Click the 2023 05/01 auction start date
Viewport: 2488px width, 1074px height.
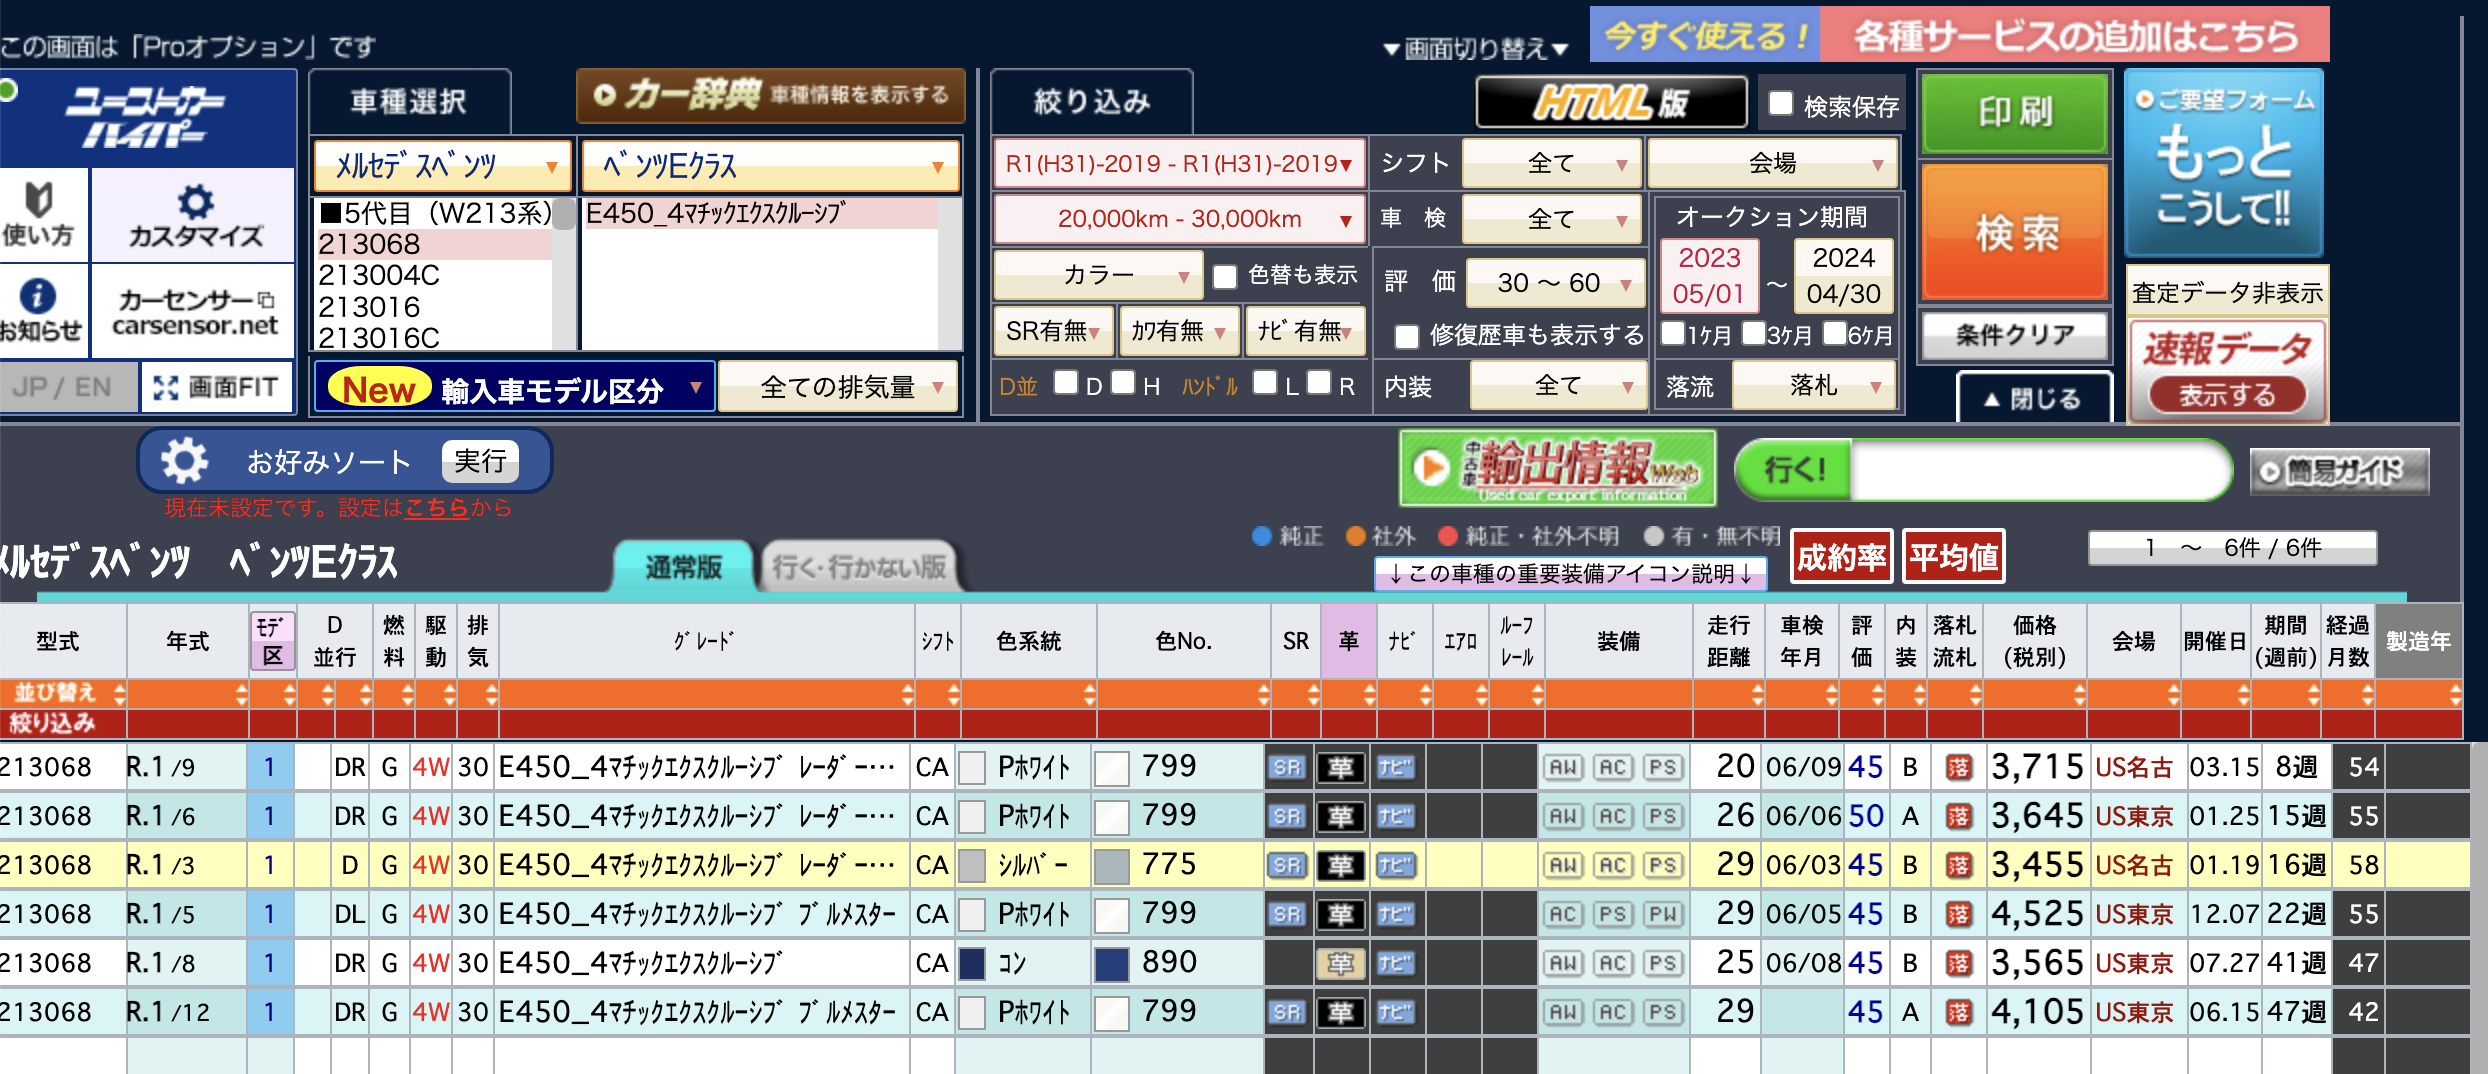point(1709,276)
